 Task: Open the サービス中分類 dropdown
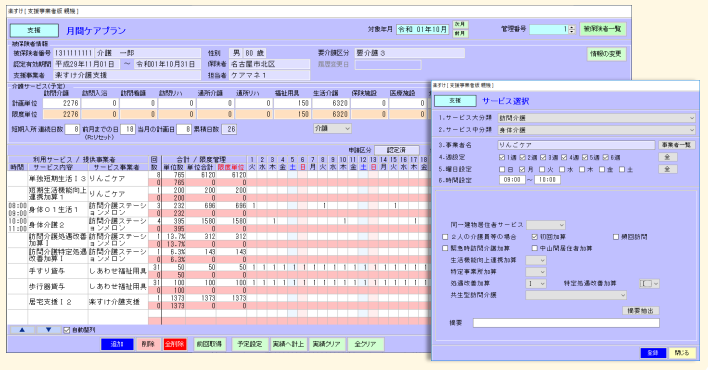[x=596, y=130]
